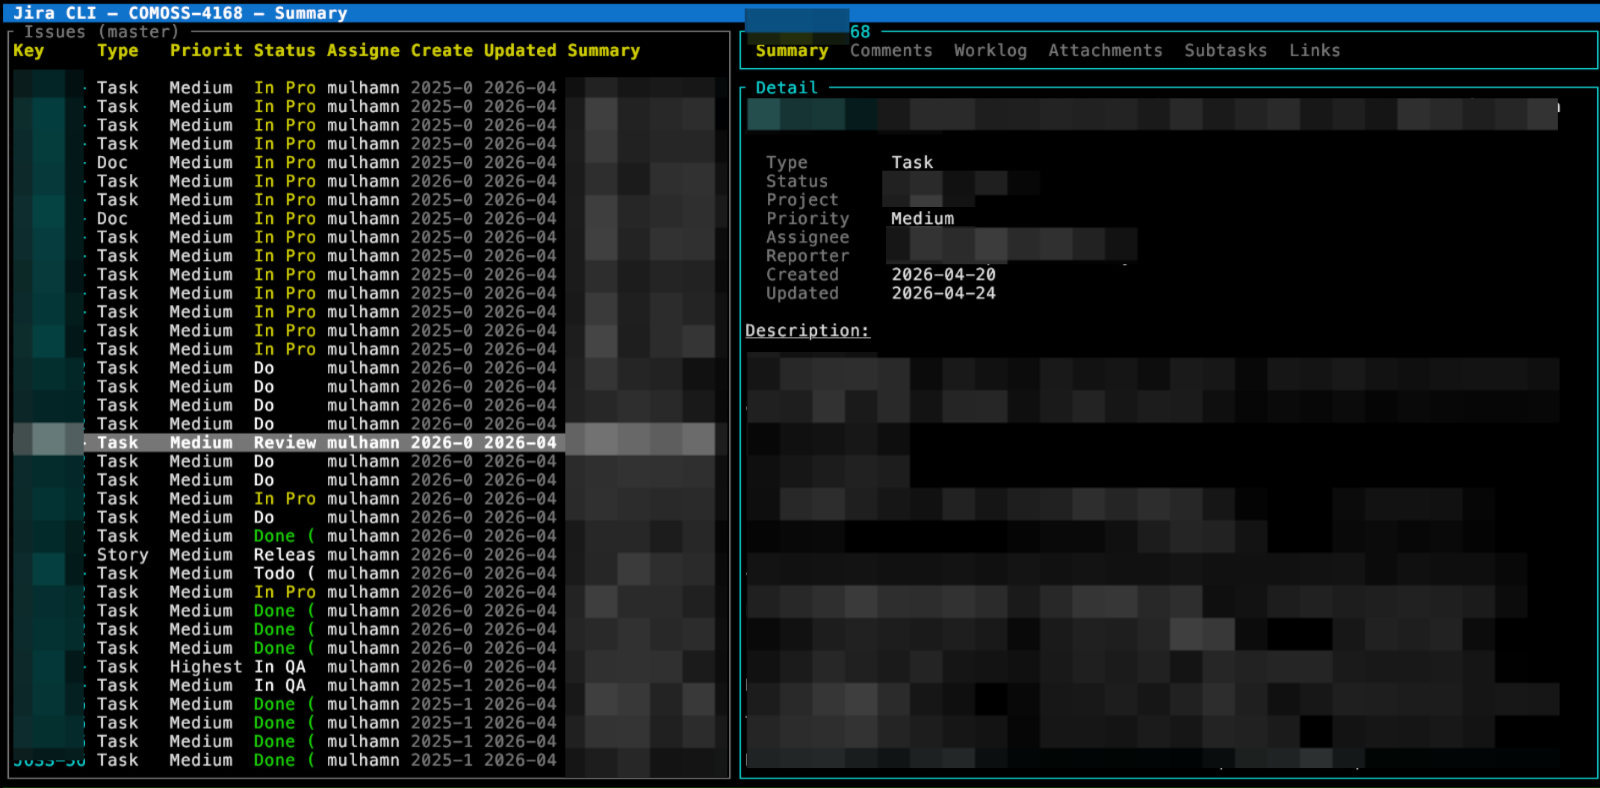Viewport: 1600px width, 788px height.
Task: Click the Reporter label in Detail
Action: (x=807, y=256)
